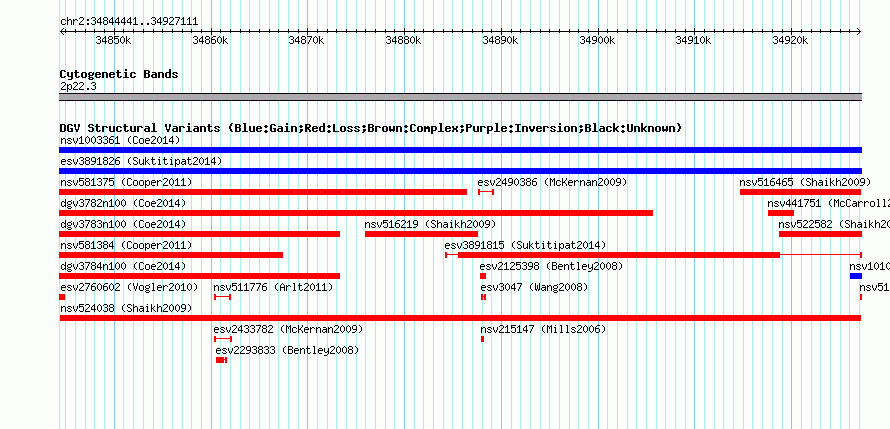This screenshot has height=429, width=890.
Task: Select the DGV Structural Variants track title
Action: tap(371, 128)
